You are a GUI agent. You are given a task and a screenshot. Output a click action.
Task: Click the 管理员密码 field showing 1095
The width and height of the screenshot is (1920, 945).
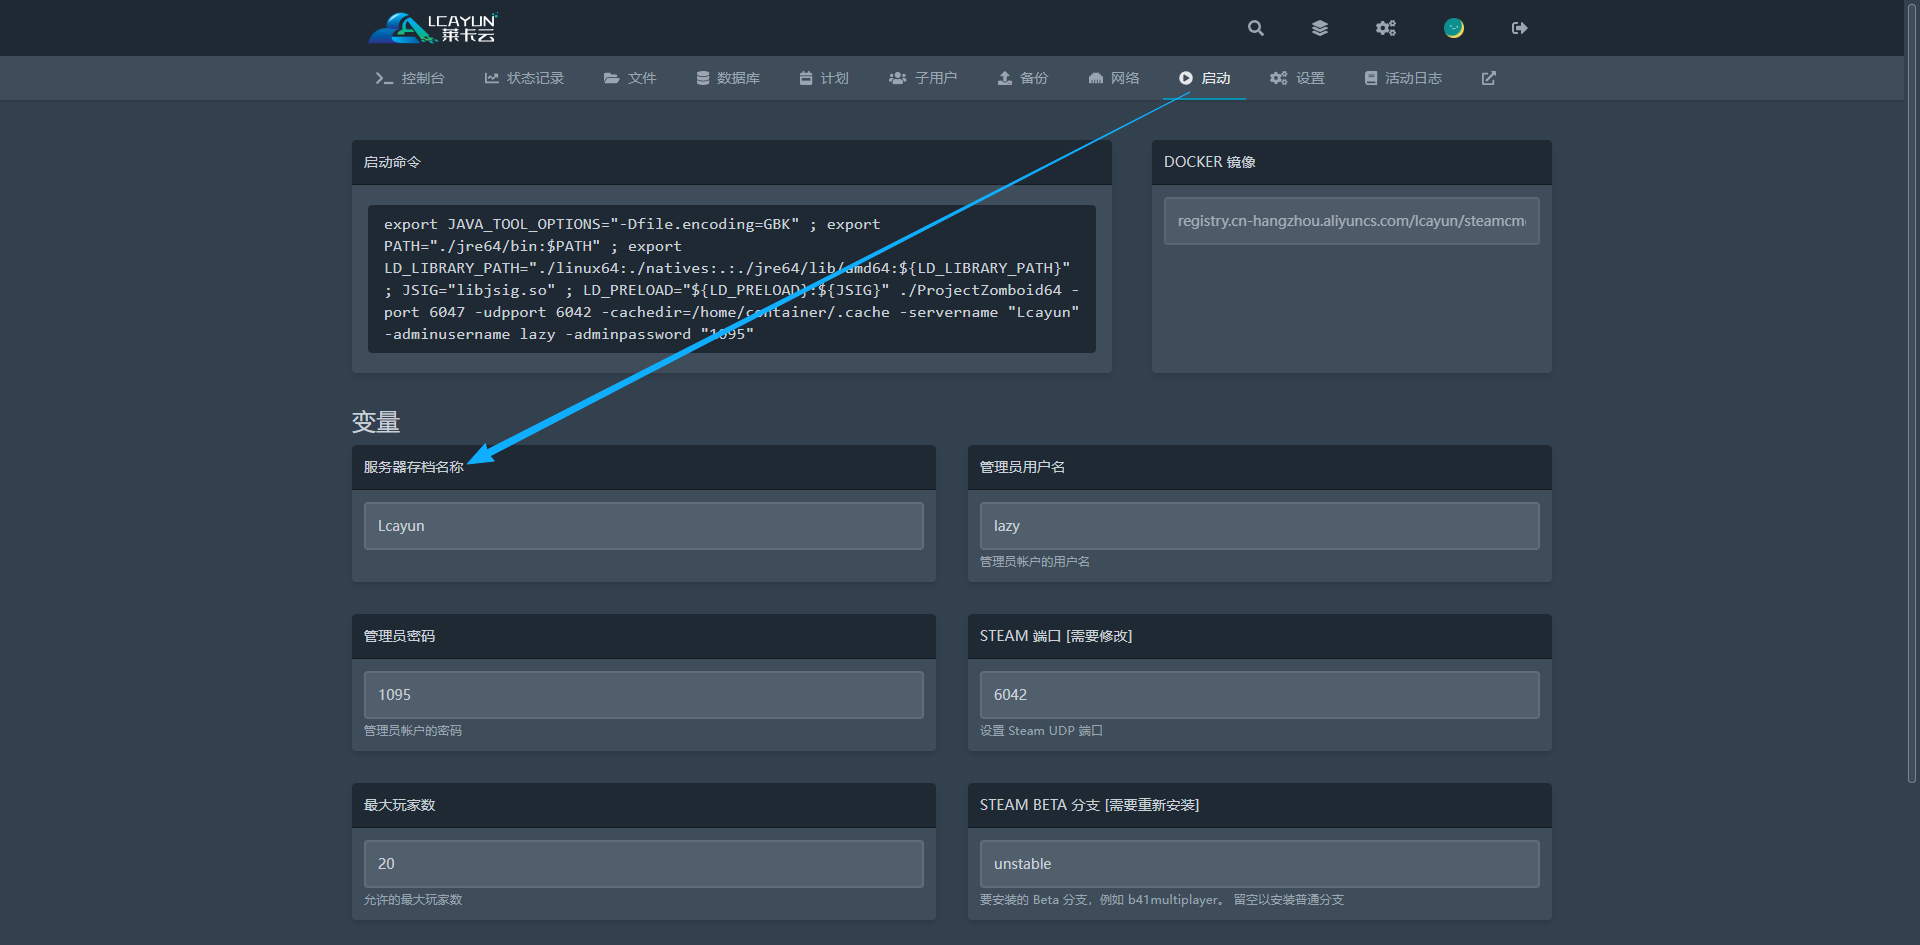click(643, 695)
